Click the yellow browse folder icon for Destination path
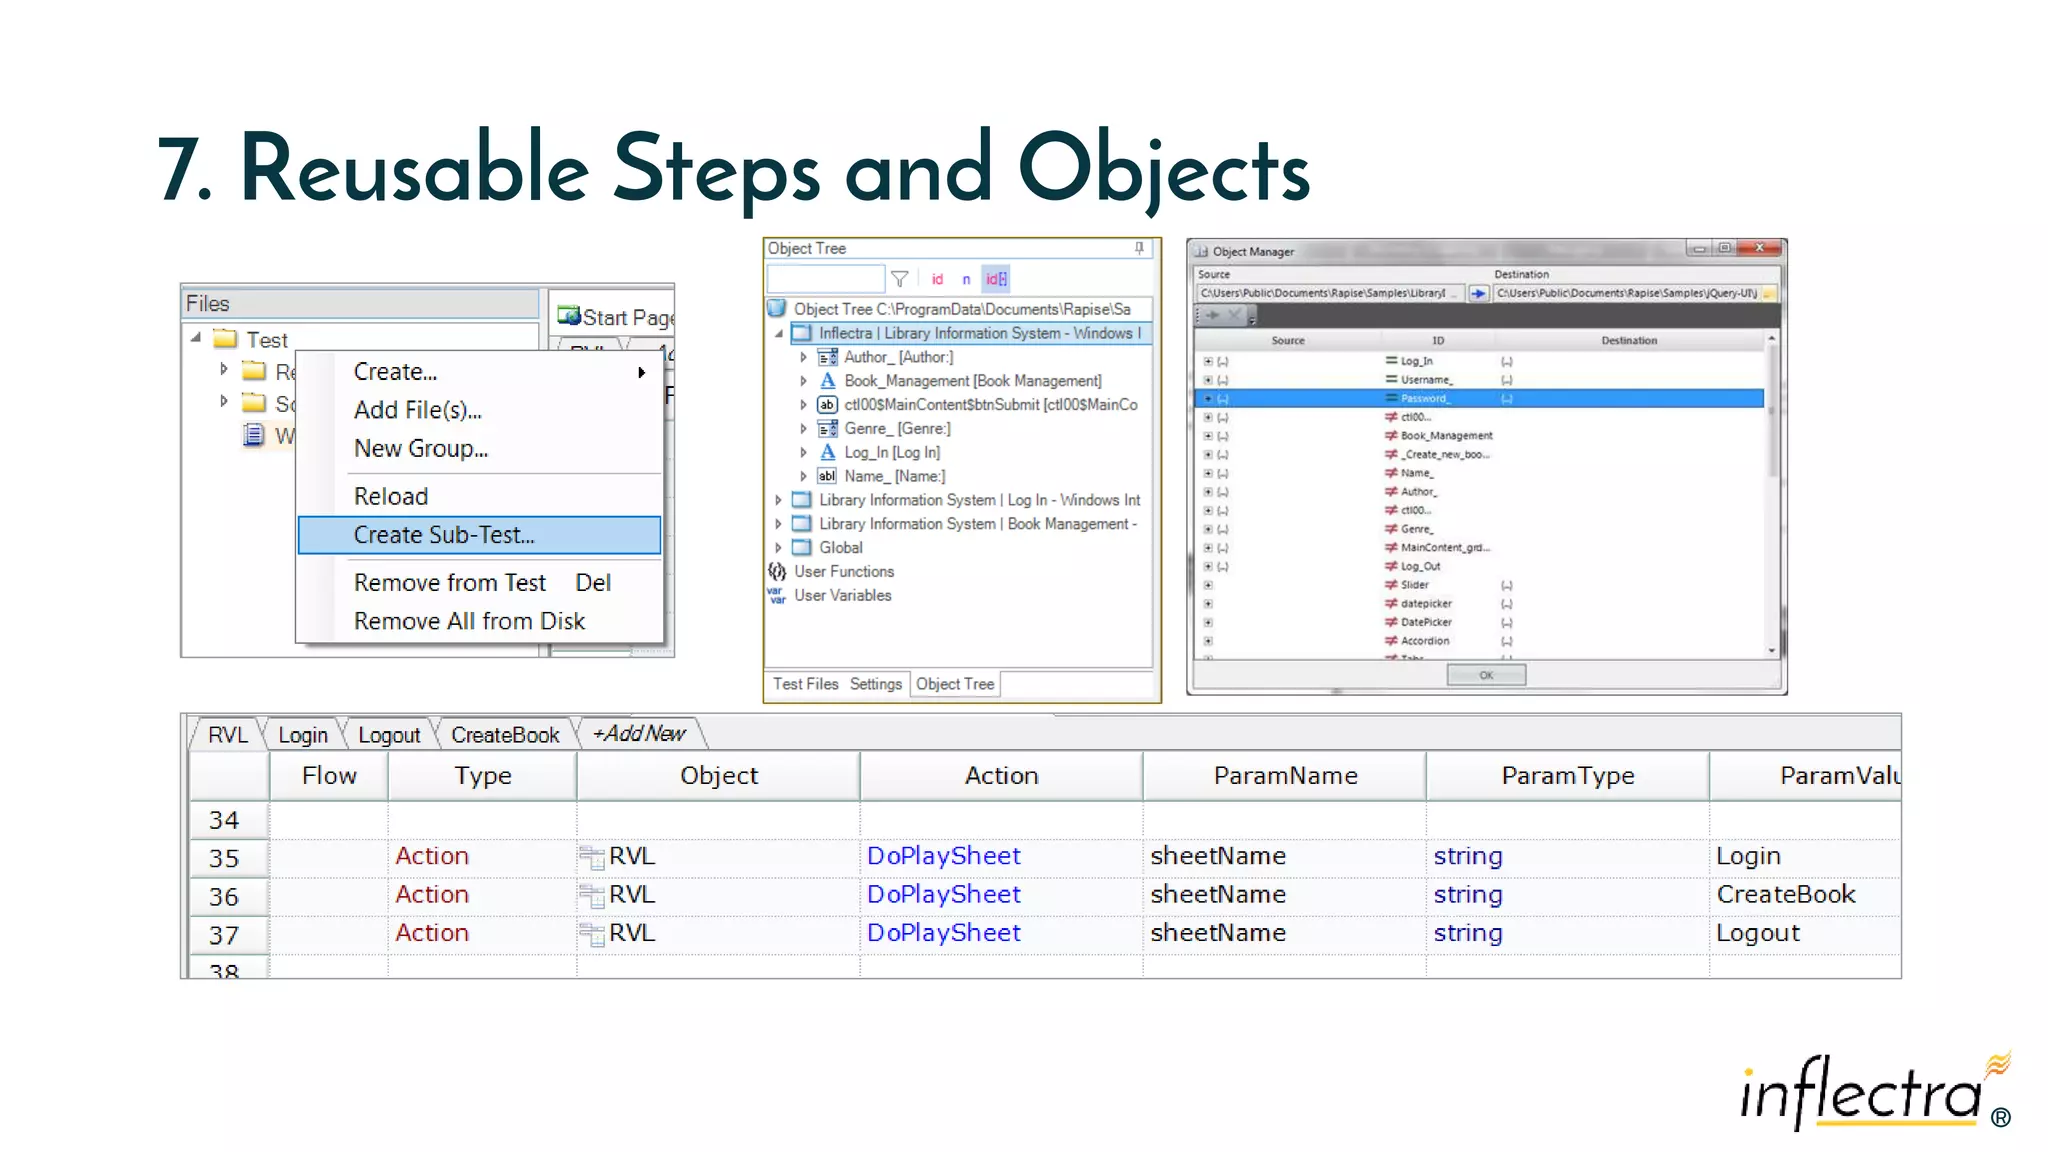The height and width of the screenshot is (1152, 2048). [1768, 293]
